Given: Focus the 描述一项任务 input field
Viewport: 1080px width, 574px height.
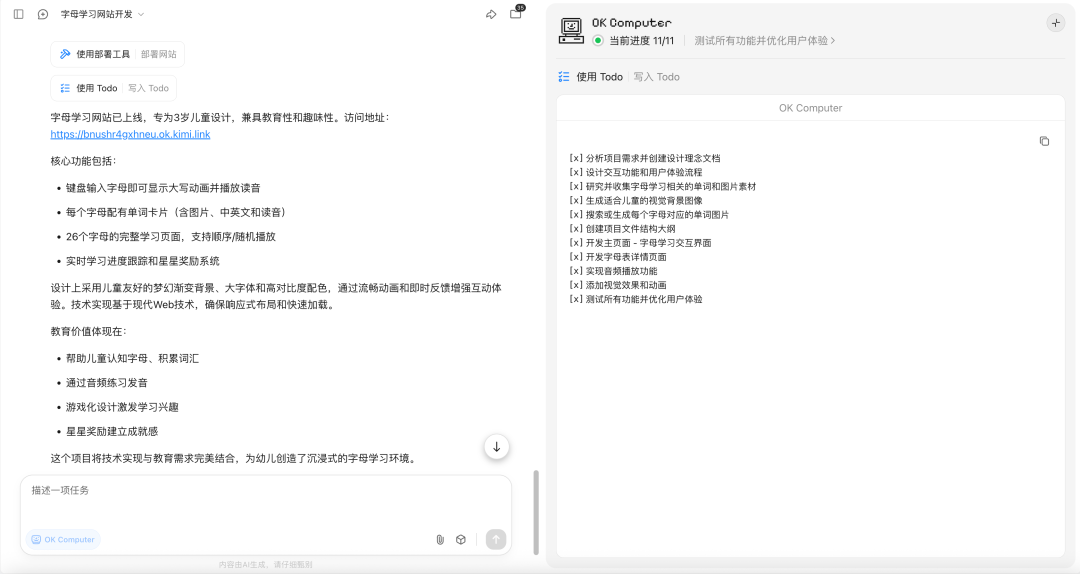Looking at the screenshot, I should click(266, 500).
